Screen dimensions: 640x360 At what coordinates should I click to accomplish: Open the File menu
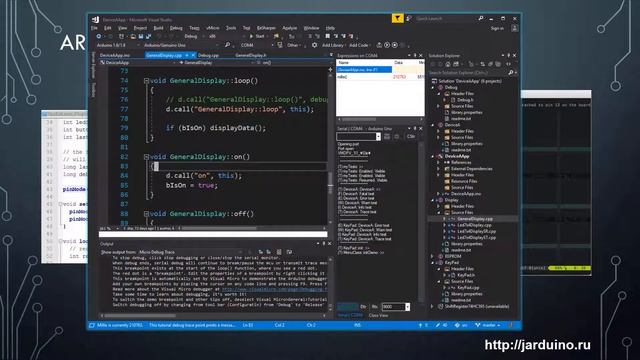click(94, 28)
